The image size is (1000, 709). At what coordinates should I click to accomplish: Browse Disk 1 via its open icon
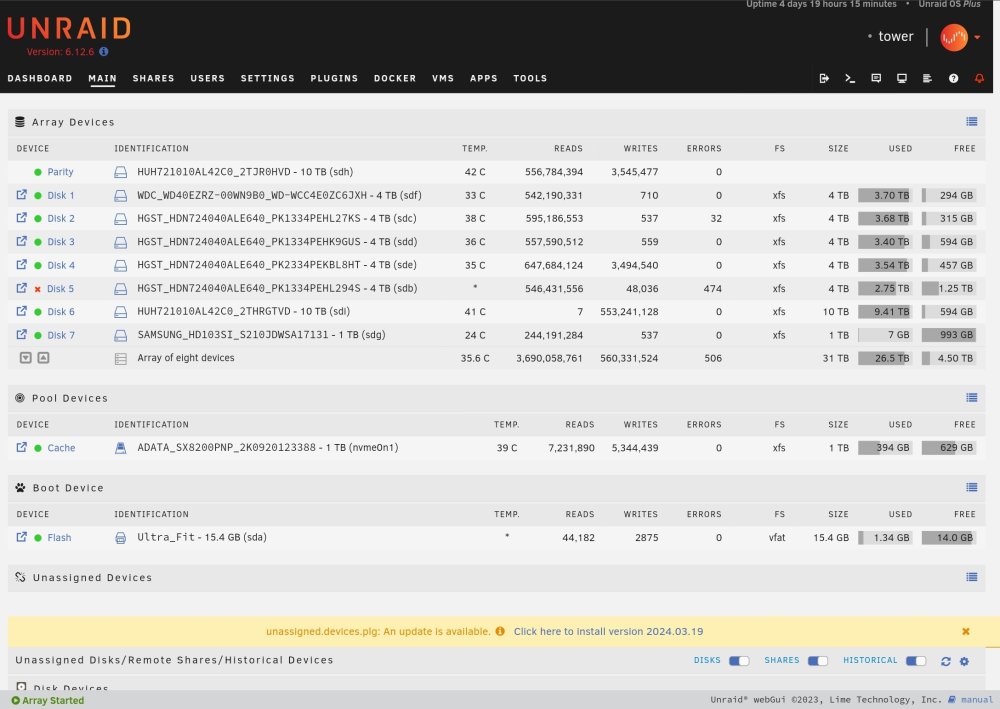tap(22, 194)
